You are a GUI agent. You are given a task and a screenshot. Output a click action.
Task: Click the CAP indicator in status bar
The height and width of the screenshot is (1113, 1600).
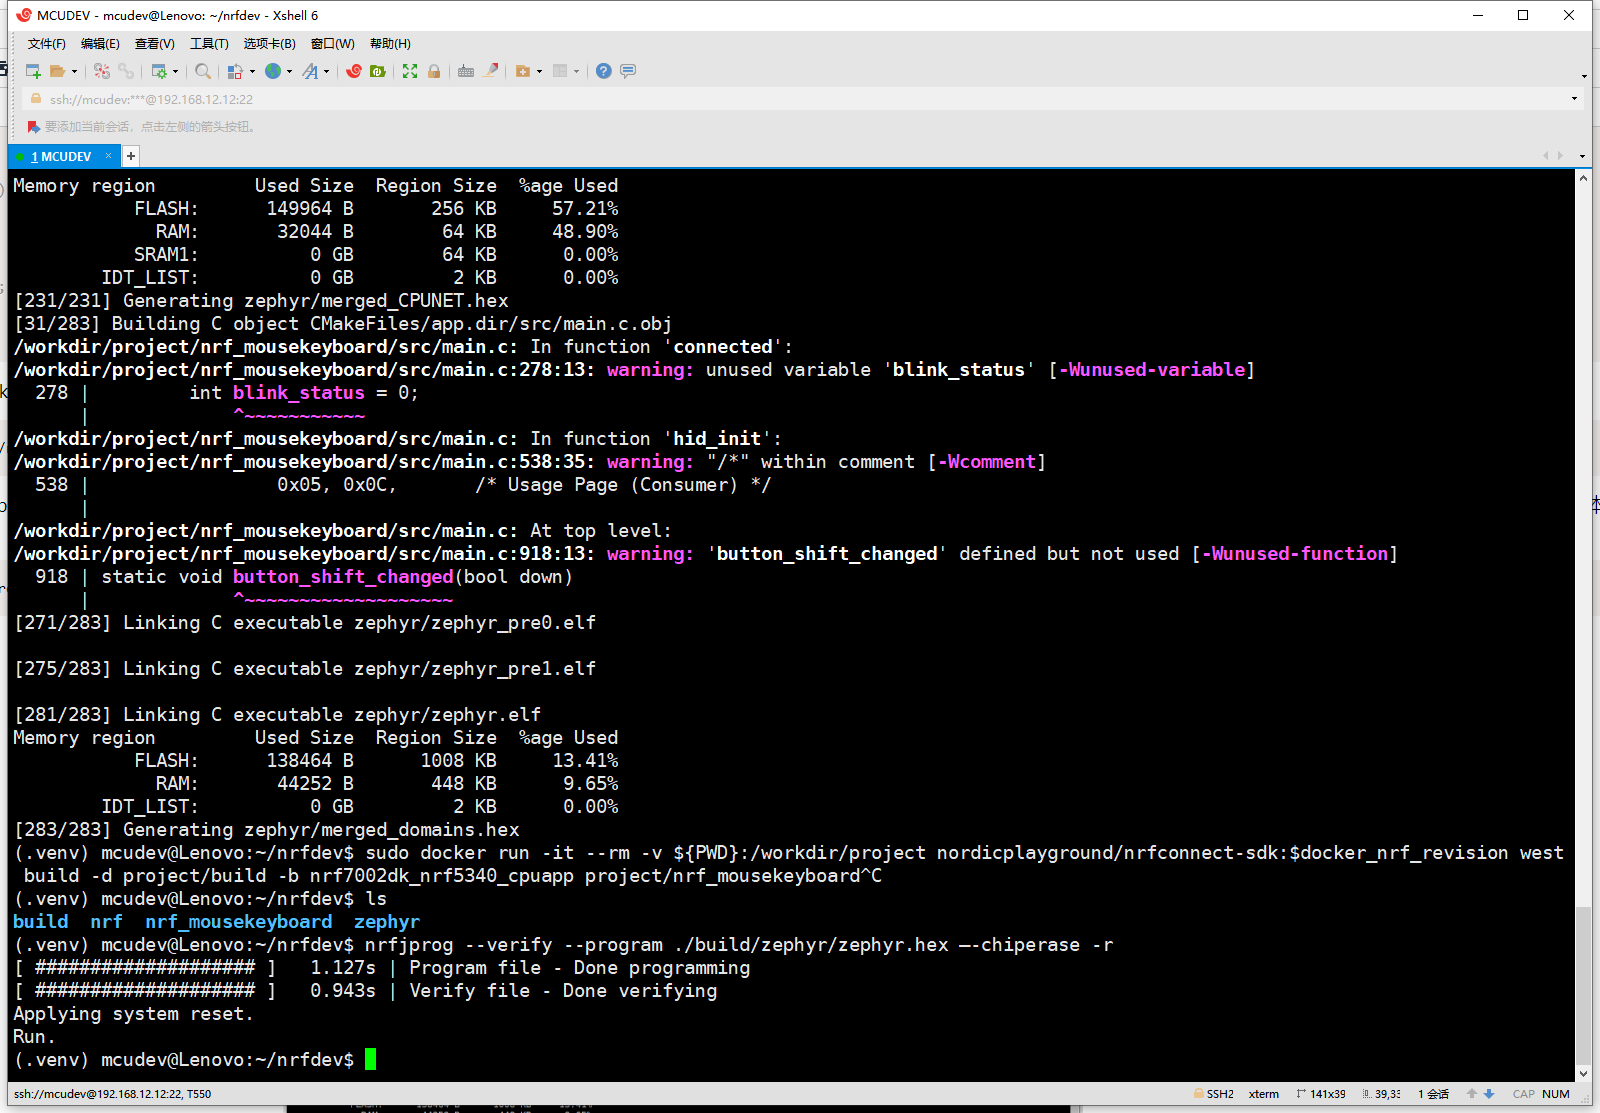pos(1524,1094)
